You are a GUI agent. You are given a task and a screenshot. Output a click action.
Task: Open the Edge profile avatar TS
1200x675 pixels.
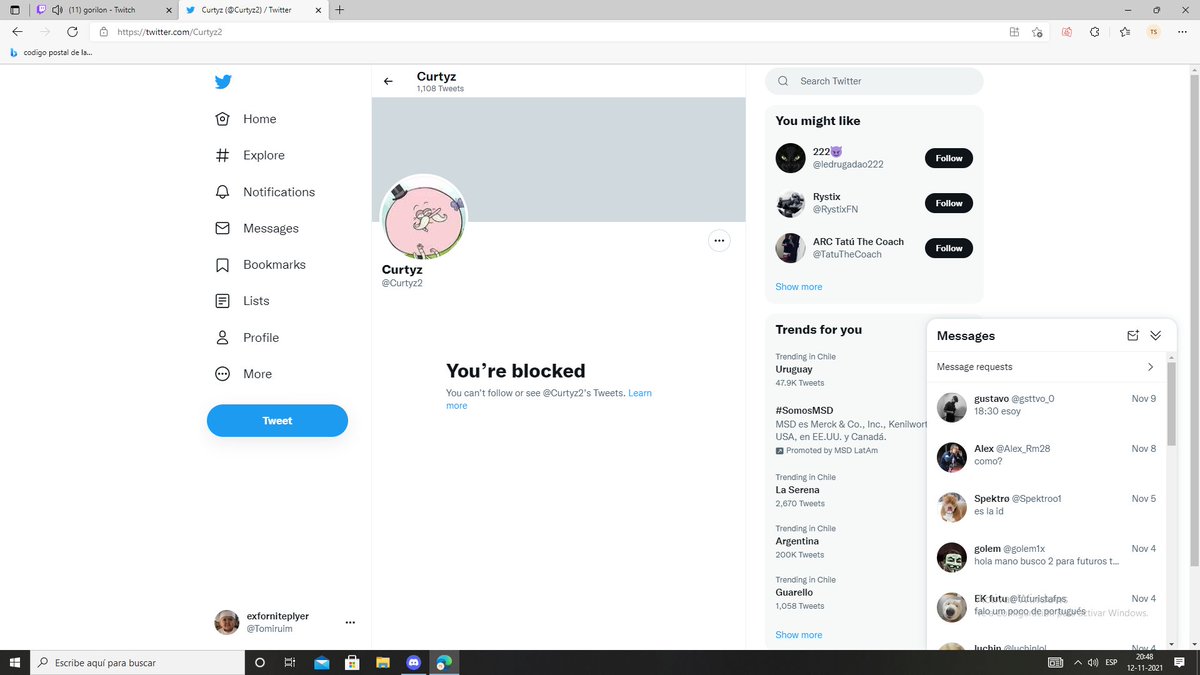1153,31
